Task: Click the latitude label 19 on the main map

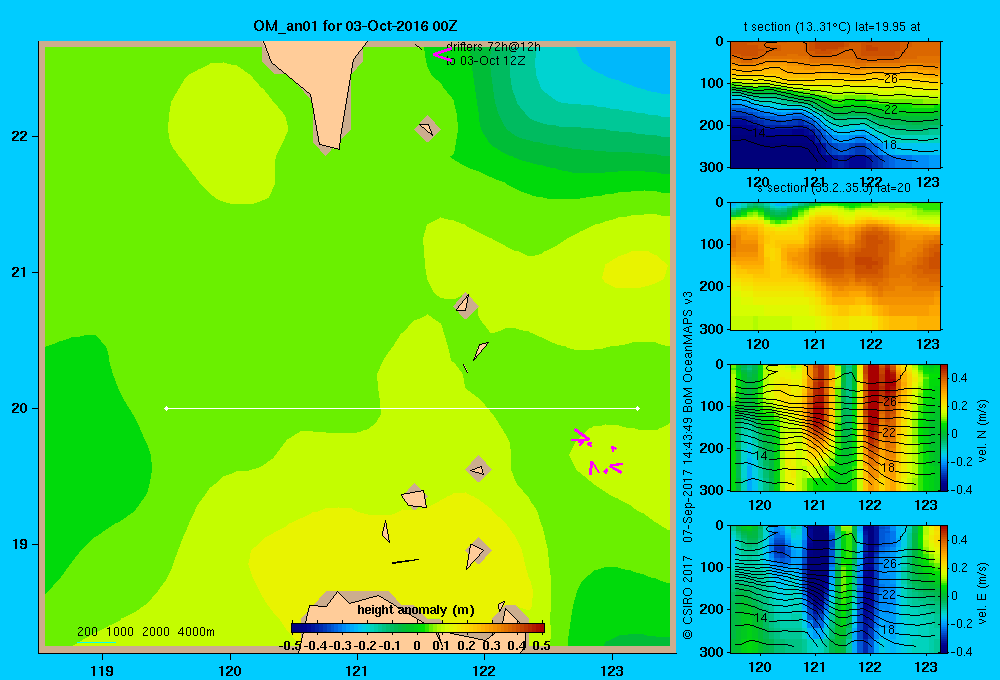Action: (20, 544)
